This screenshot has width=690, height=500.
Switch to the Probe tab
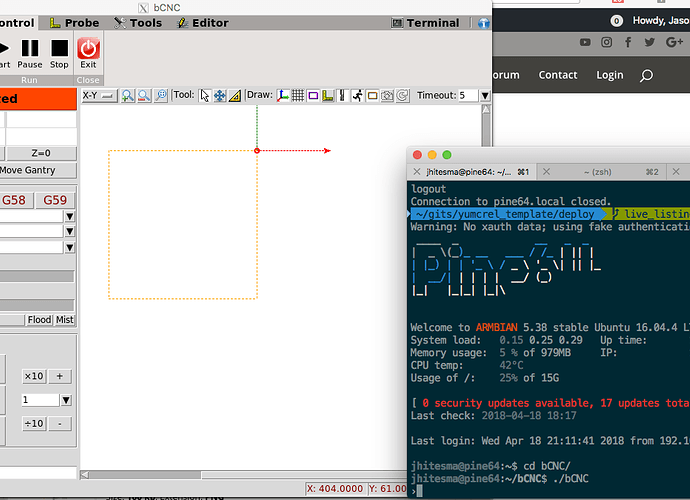click(x=74, y=23)
